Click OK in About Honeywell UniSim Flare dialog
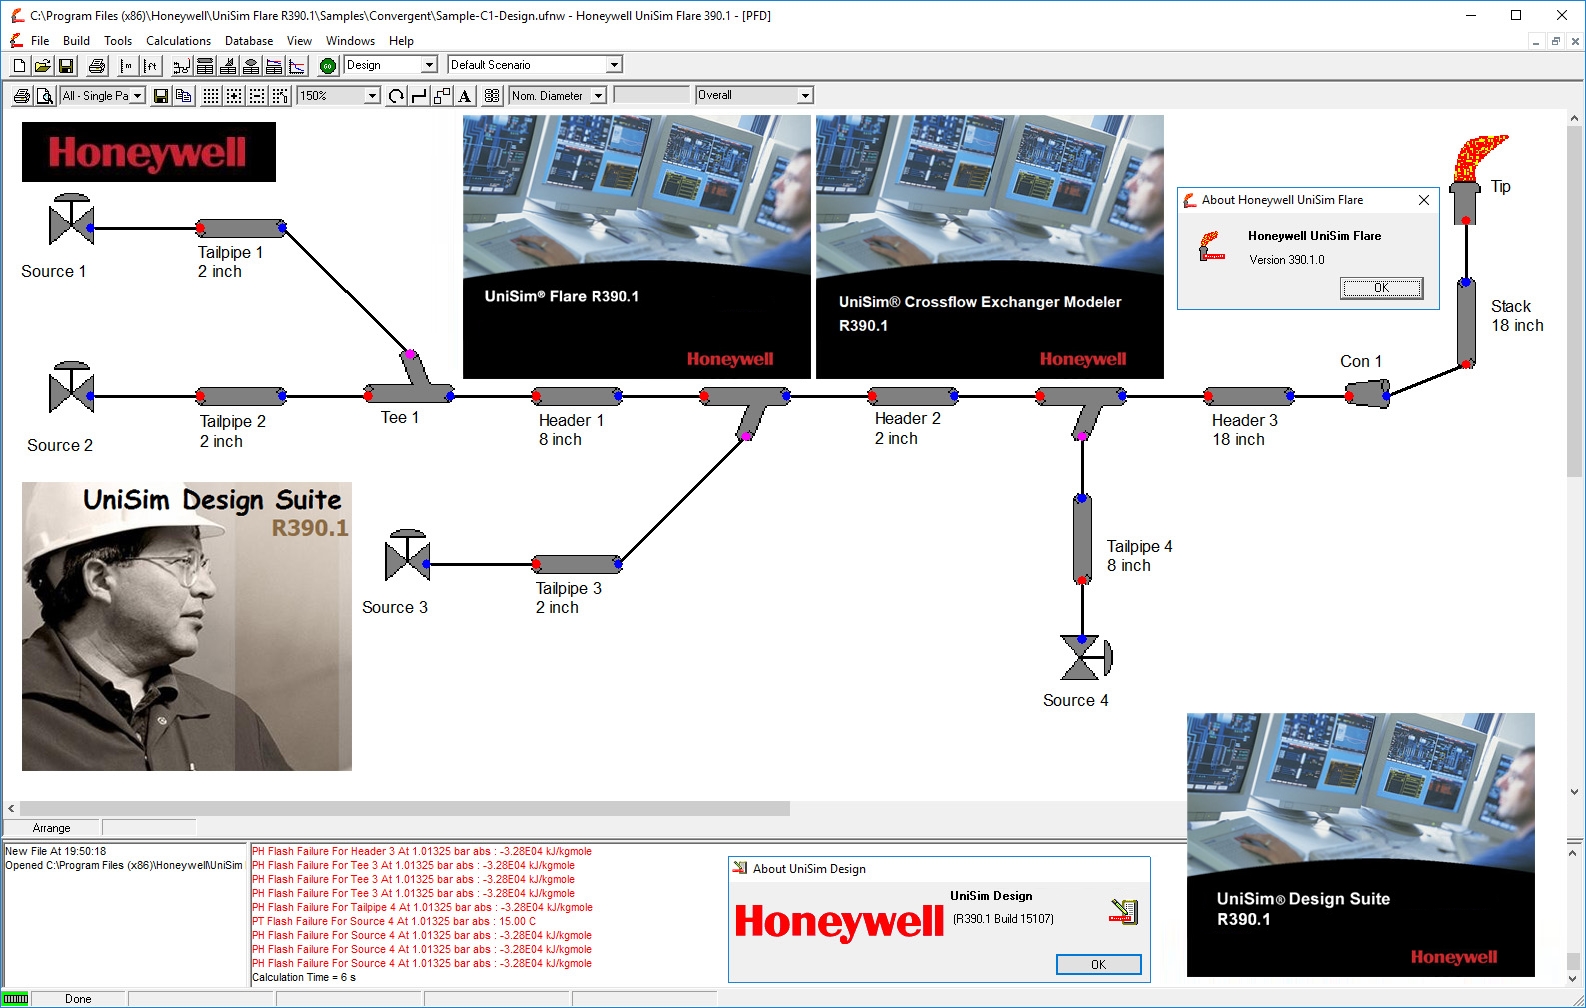This screenshot has height=1008, width=1586. [x=1381, y=288]
